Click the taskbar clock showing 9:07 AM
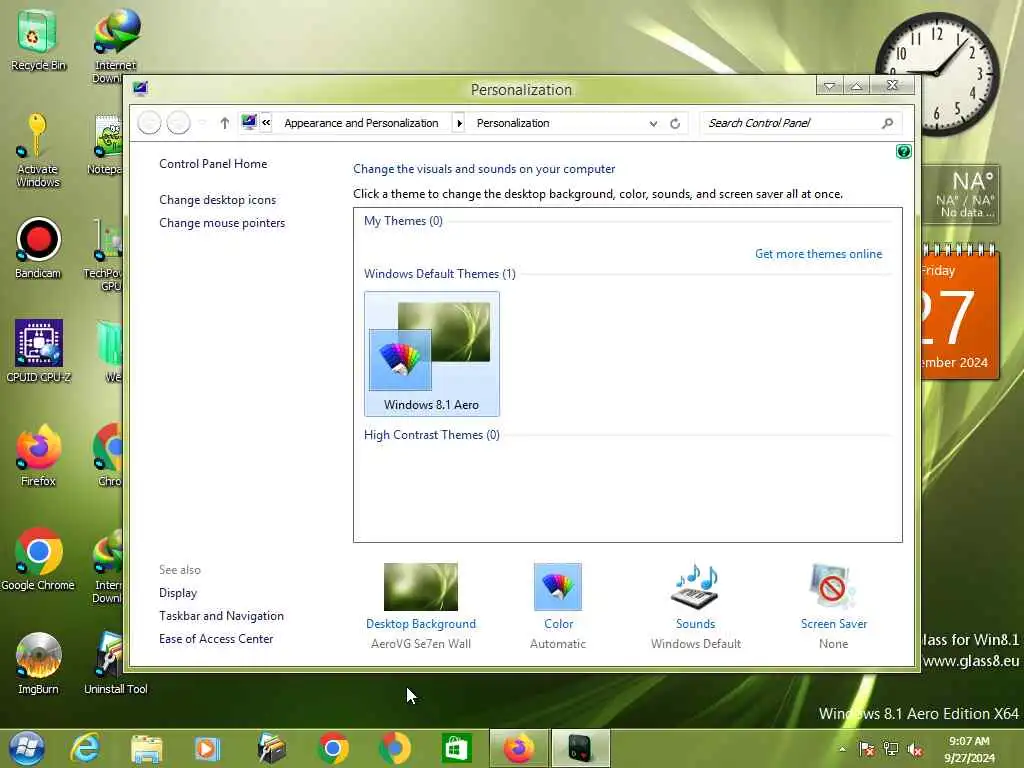Viewport: 1024px width, 768px height. click(969, 749)
